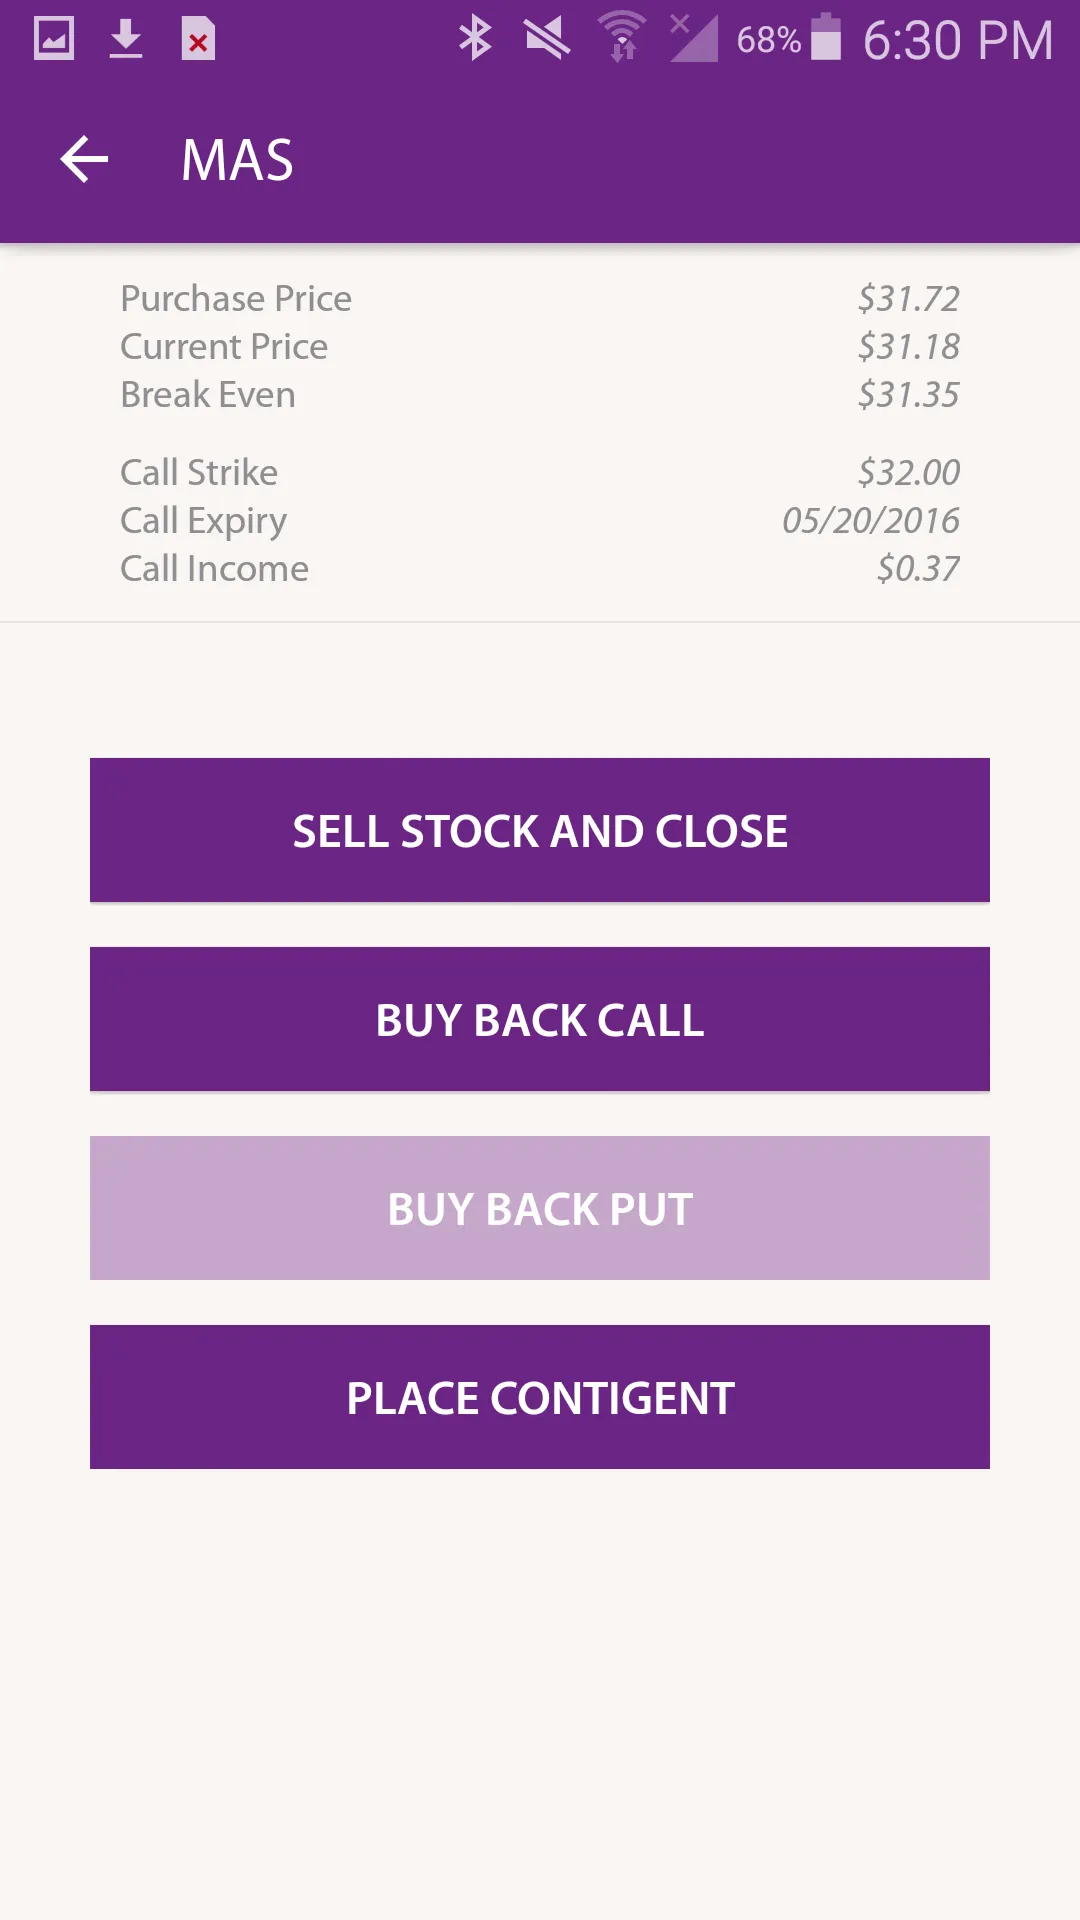The width and height of the screenshot is (1080, 1920).
Task: Select the Current Price value $31.18
Action: click(x=908, y=346)
